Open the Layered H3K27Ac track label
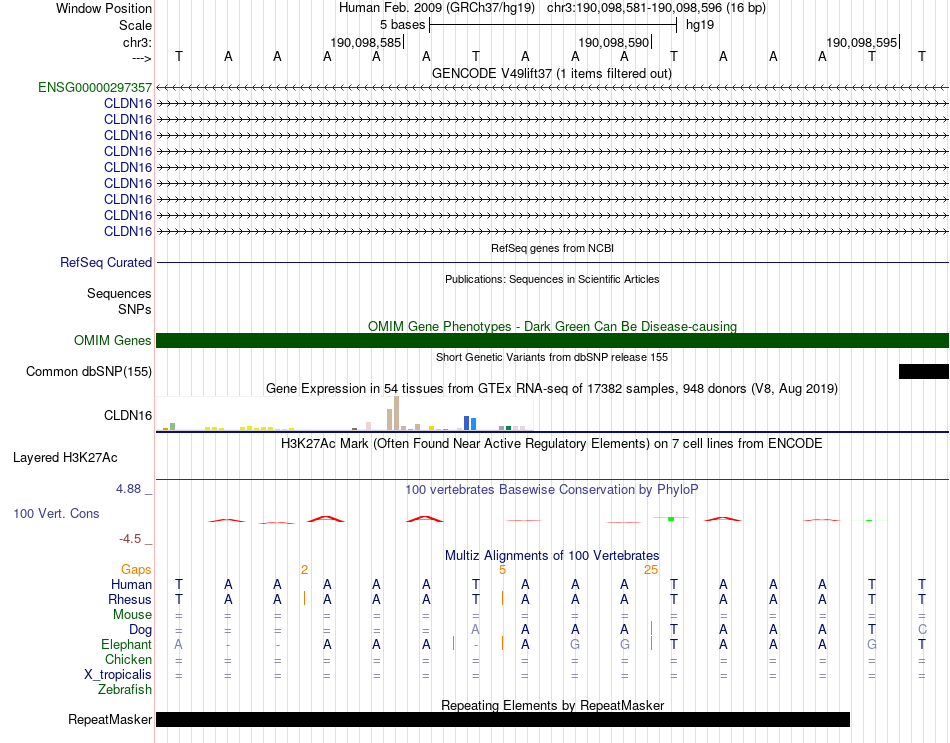 [x=65, y=458]
